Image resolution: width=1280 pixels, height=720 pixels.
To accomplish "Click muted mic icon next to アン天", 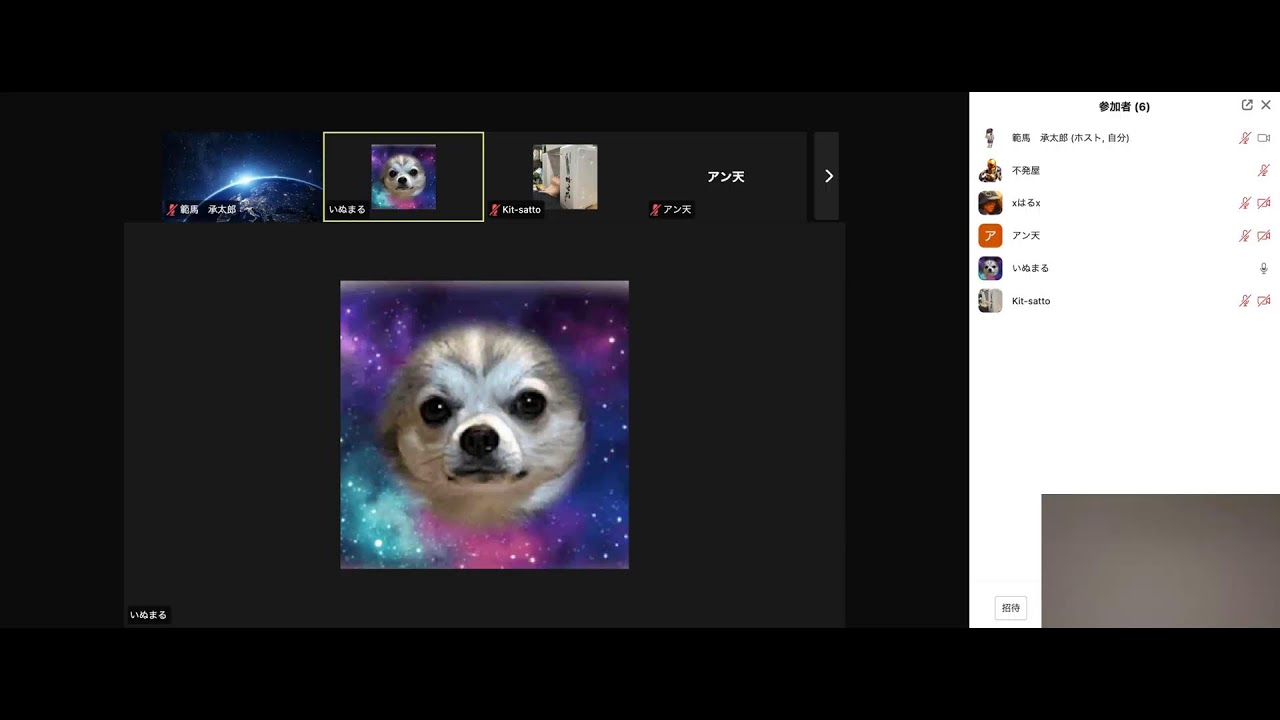I will pyautogui.click(x=1245, y=236).
